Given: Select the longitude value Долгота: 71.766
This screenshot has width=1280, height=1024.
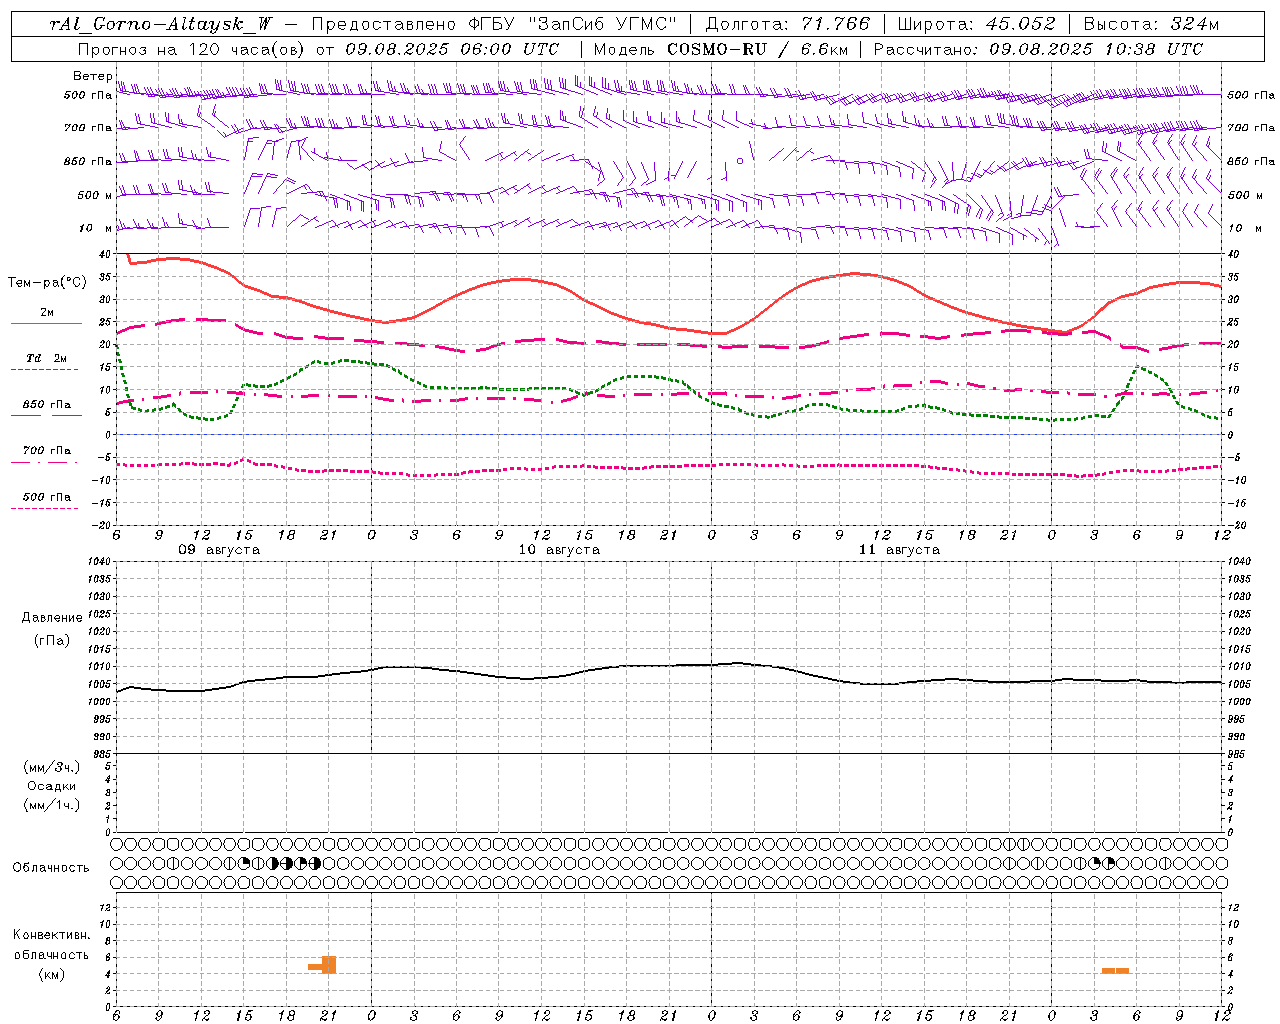Looking at the screenshot, I should coord(788,24).
